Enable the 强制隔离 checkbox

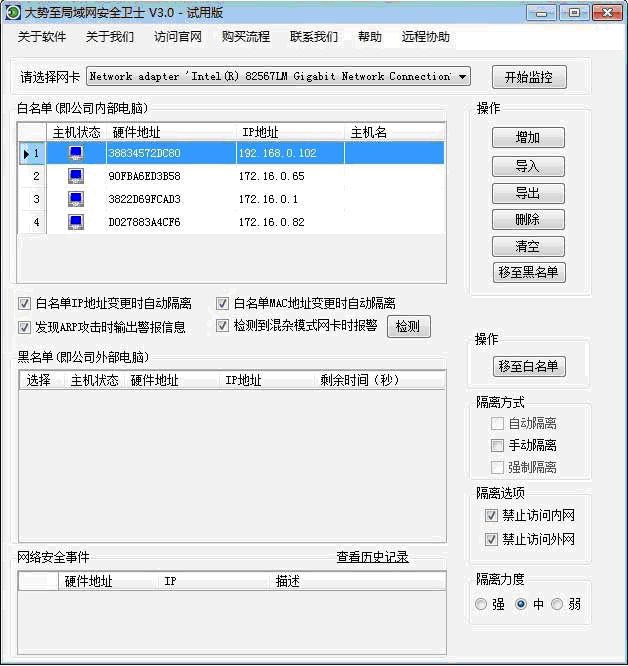[497, 467]
